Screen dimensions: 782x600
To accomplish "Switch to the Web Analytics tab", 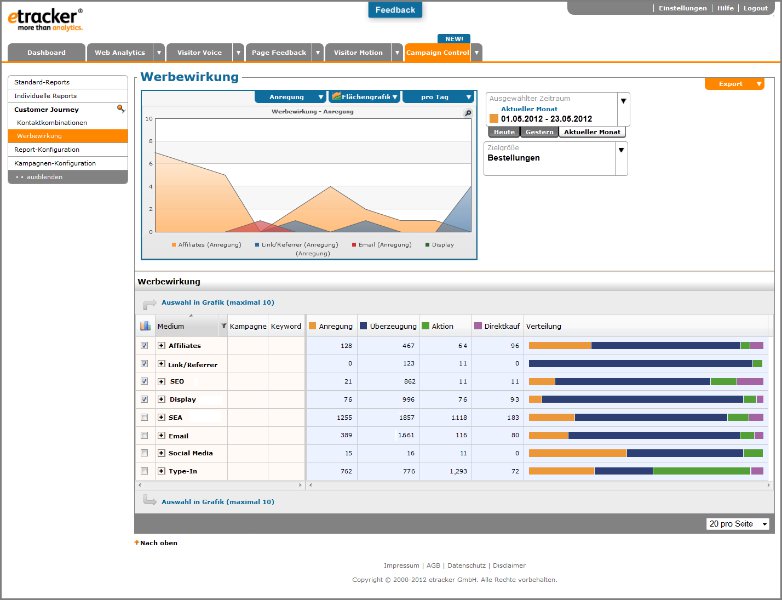I will [x=120, y=52].
